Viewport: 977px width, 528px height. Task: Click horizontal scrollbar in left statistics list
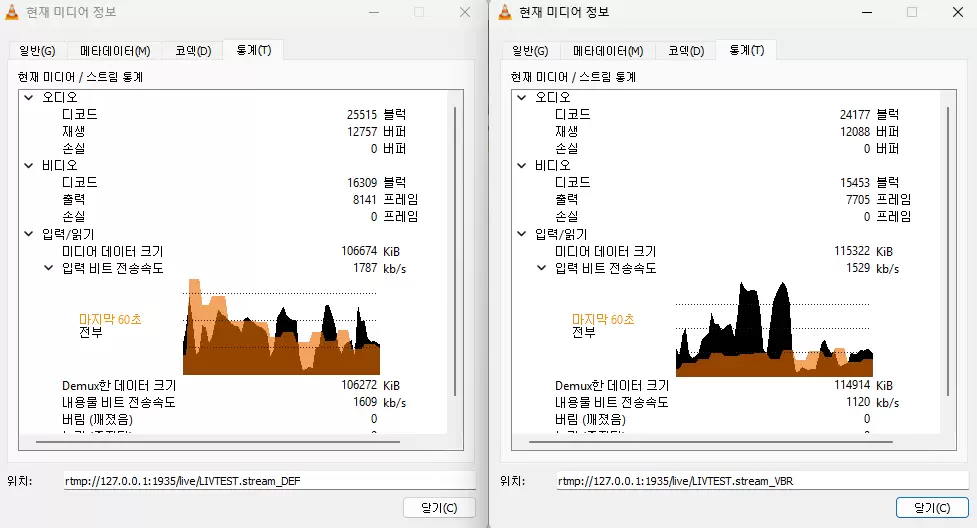coord(218,442)
